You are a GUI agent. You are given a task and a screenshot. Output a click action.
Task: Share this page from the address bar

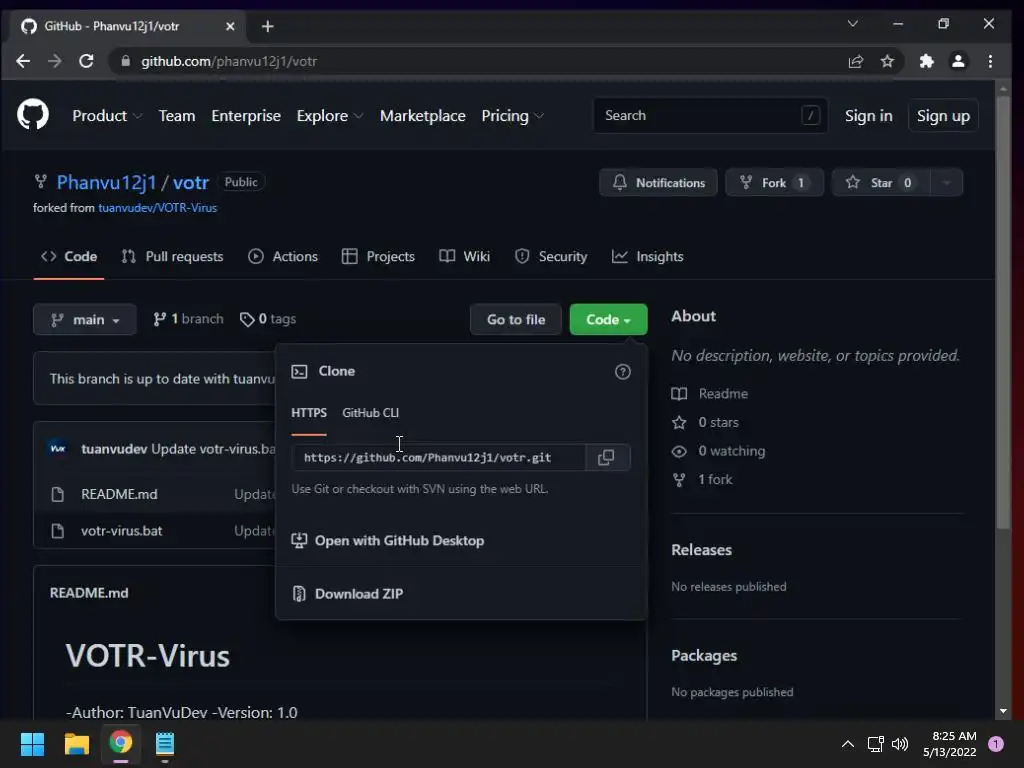[856, 61]
